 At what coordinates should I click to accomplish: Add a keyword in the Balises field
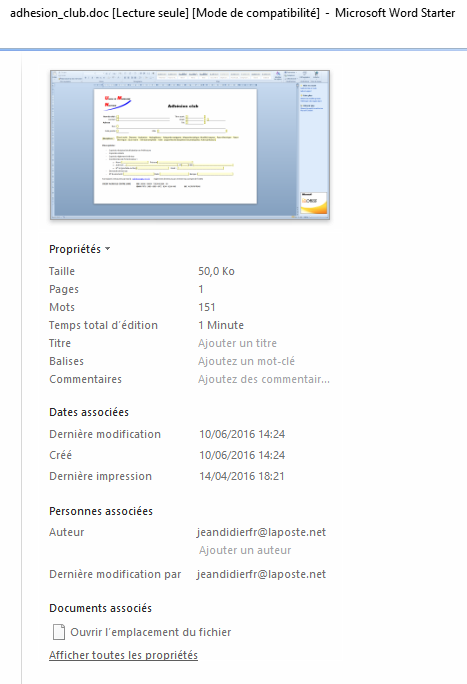coord(246,361)
